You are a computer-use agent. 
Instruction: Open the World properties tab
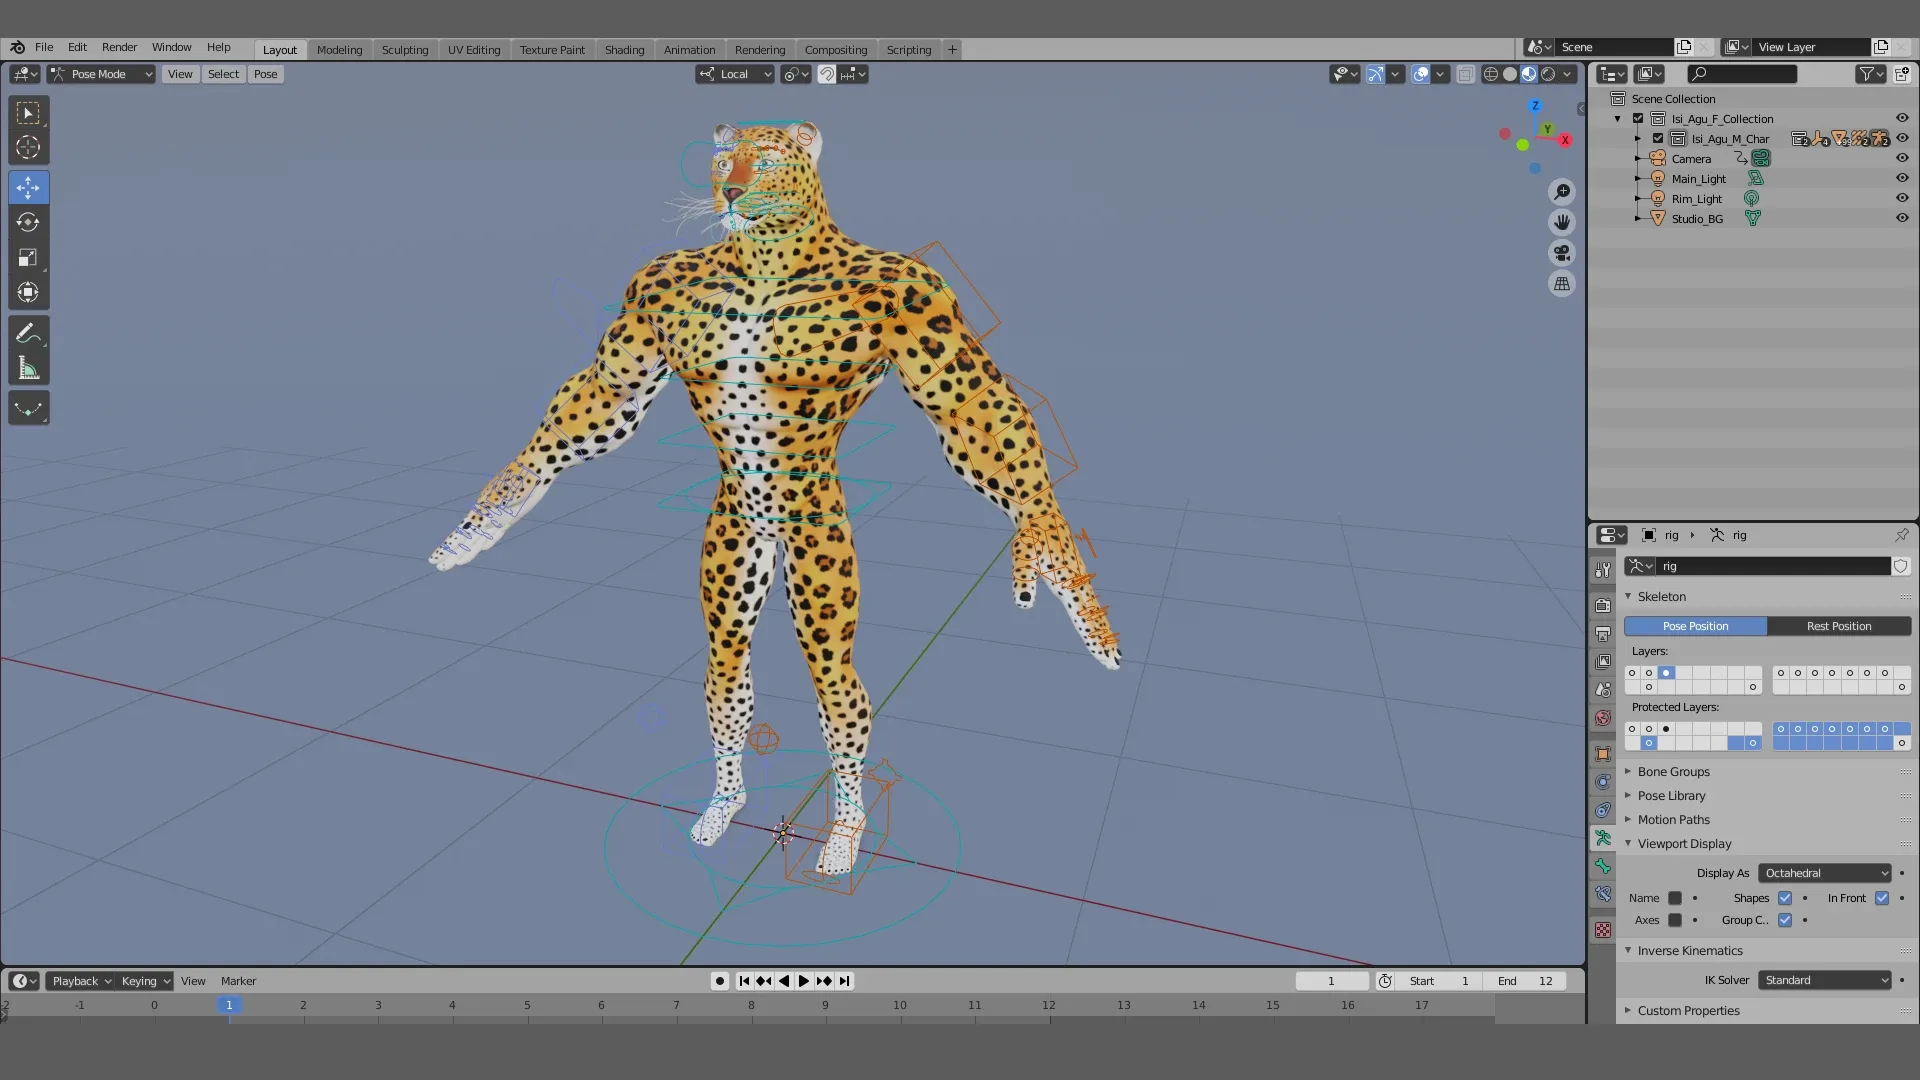[x=1603, y=717]
